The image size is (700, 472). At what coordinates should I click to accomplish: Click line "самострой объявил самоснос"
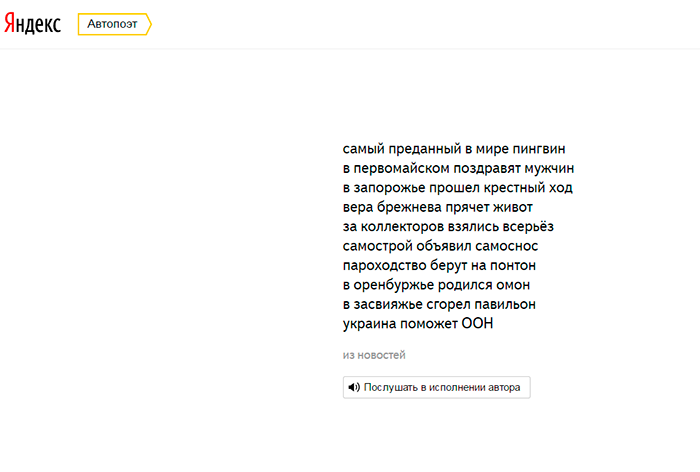click(x=441, y=246)
